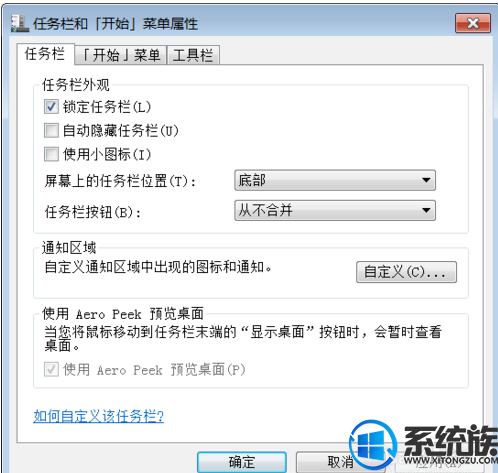Image resolution: width=498 pixels, height=473 pixels.
Task: Switch to the 工具栏 tab
Action: 193,55
